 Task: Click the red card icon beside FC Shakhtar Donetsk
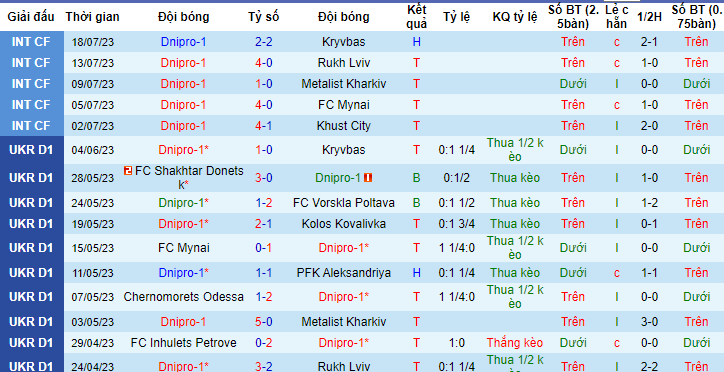[x=128, y=171]
